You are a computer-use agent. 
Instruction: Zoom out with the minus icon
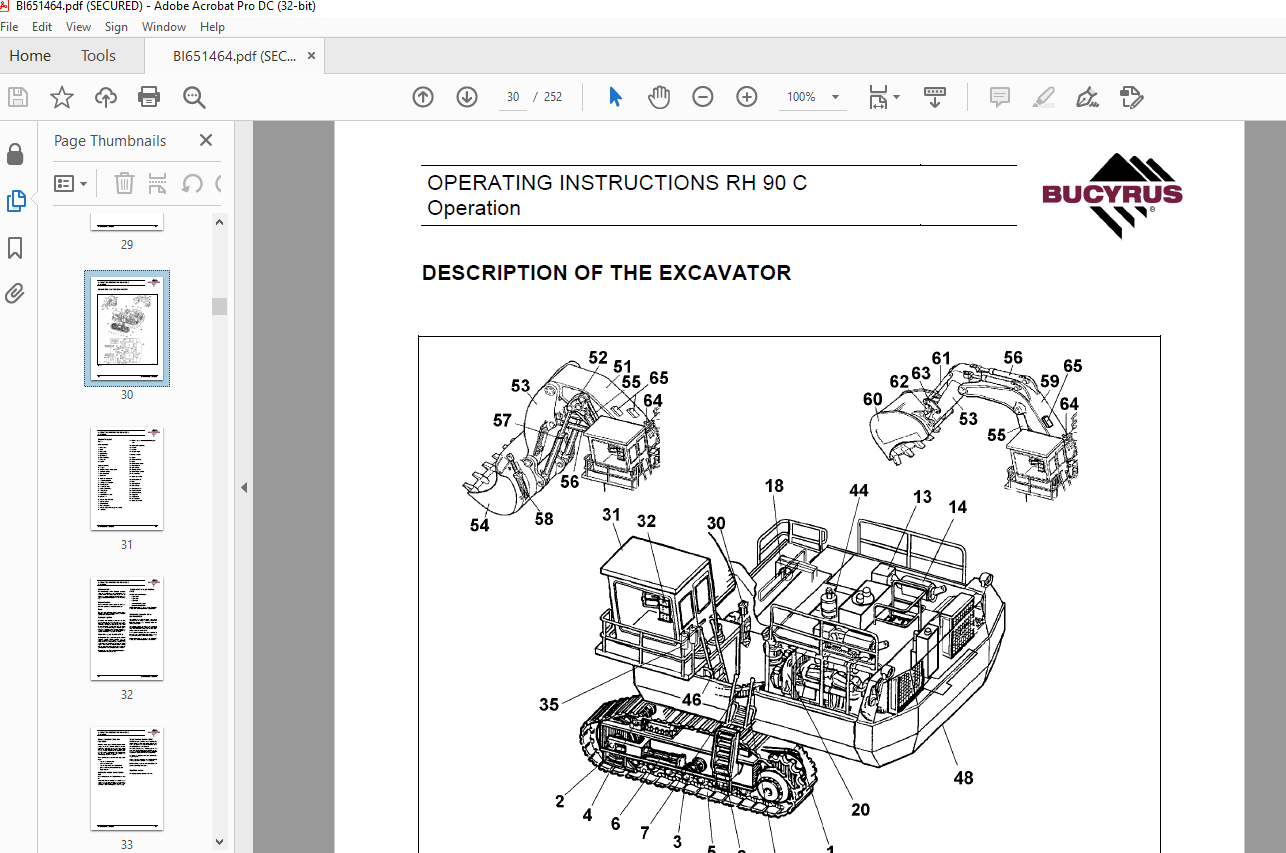click(703, 97)
